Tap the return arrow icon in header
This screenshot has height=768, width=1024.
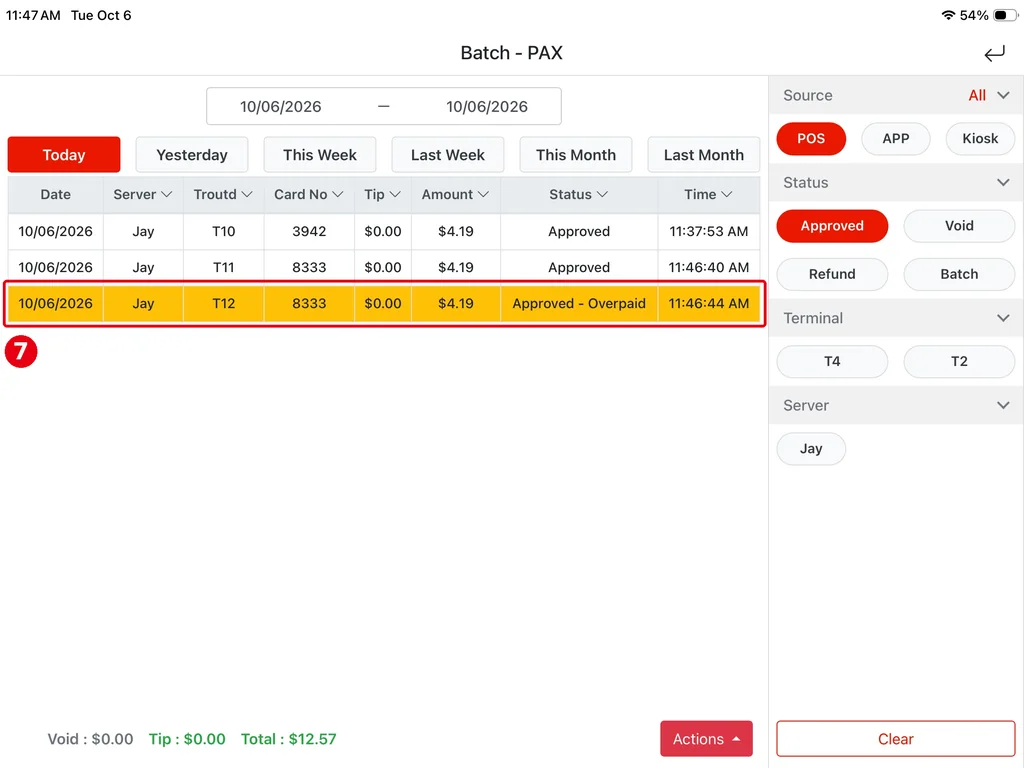click(x=995, y=53)
